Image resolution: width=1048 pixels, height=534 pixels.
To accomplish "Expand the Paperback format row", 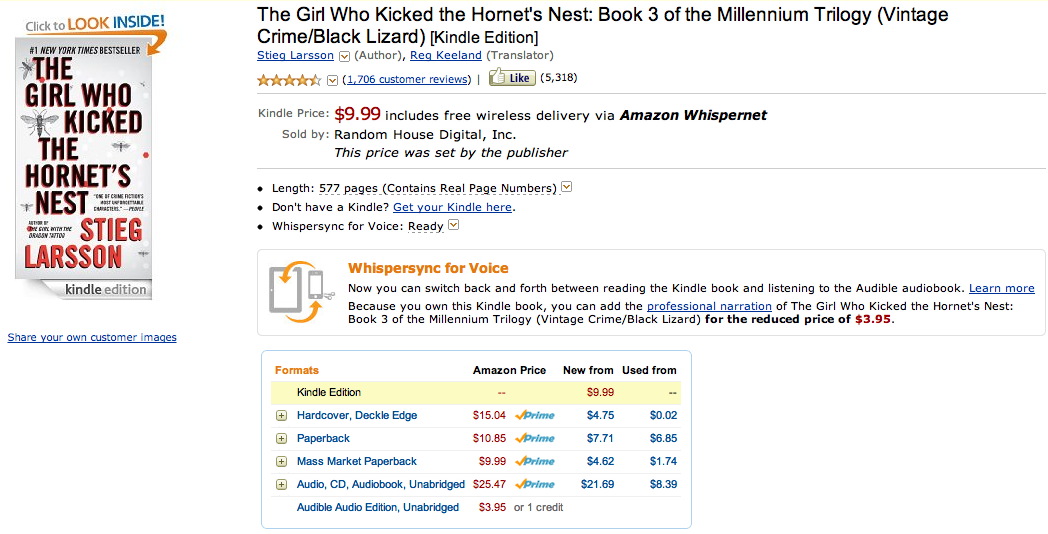I will pyautogui.click(x=282, y=438).
